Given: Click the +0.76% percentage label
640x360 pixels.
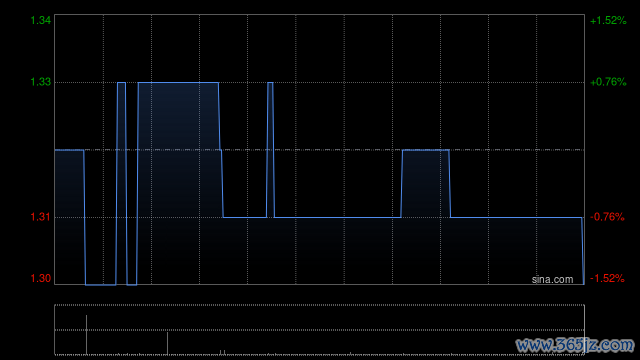Looking at the screenshot, I should [x=608, y=82].
